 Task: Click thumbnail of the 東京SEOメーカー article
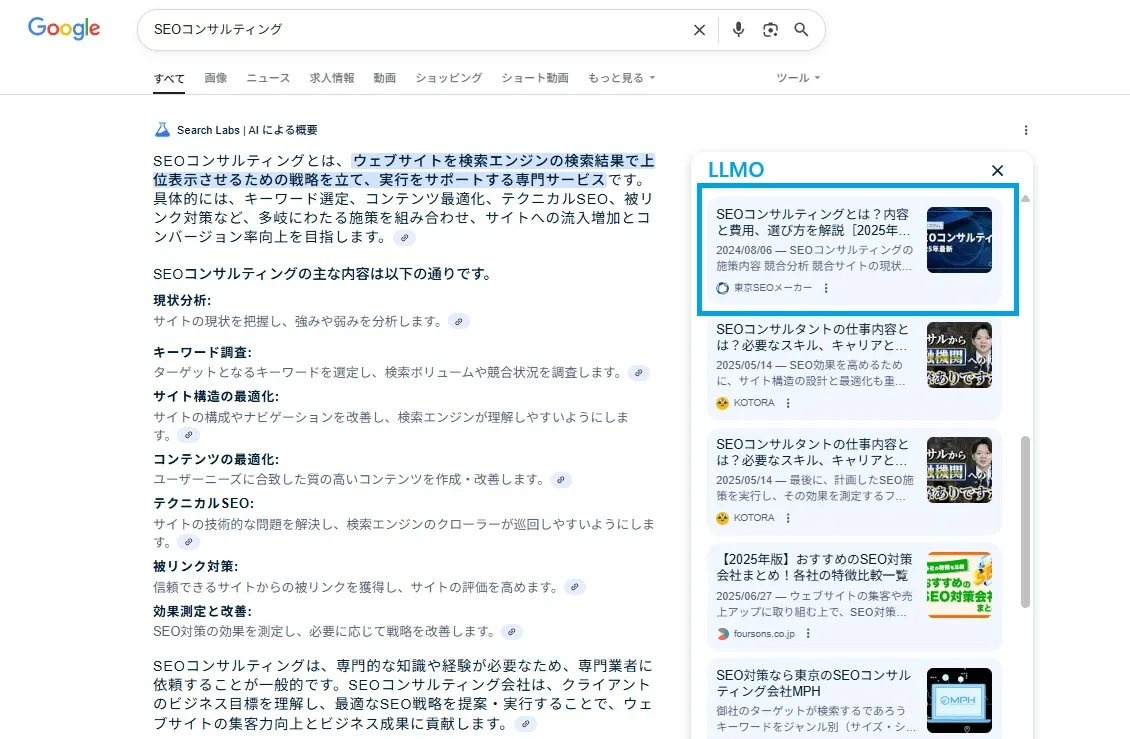click(x=959, y=240)
